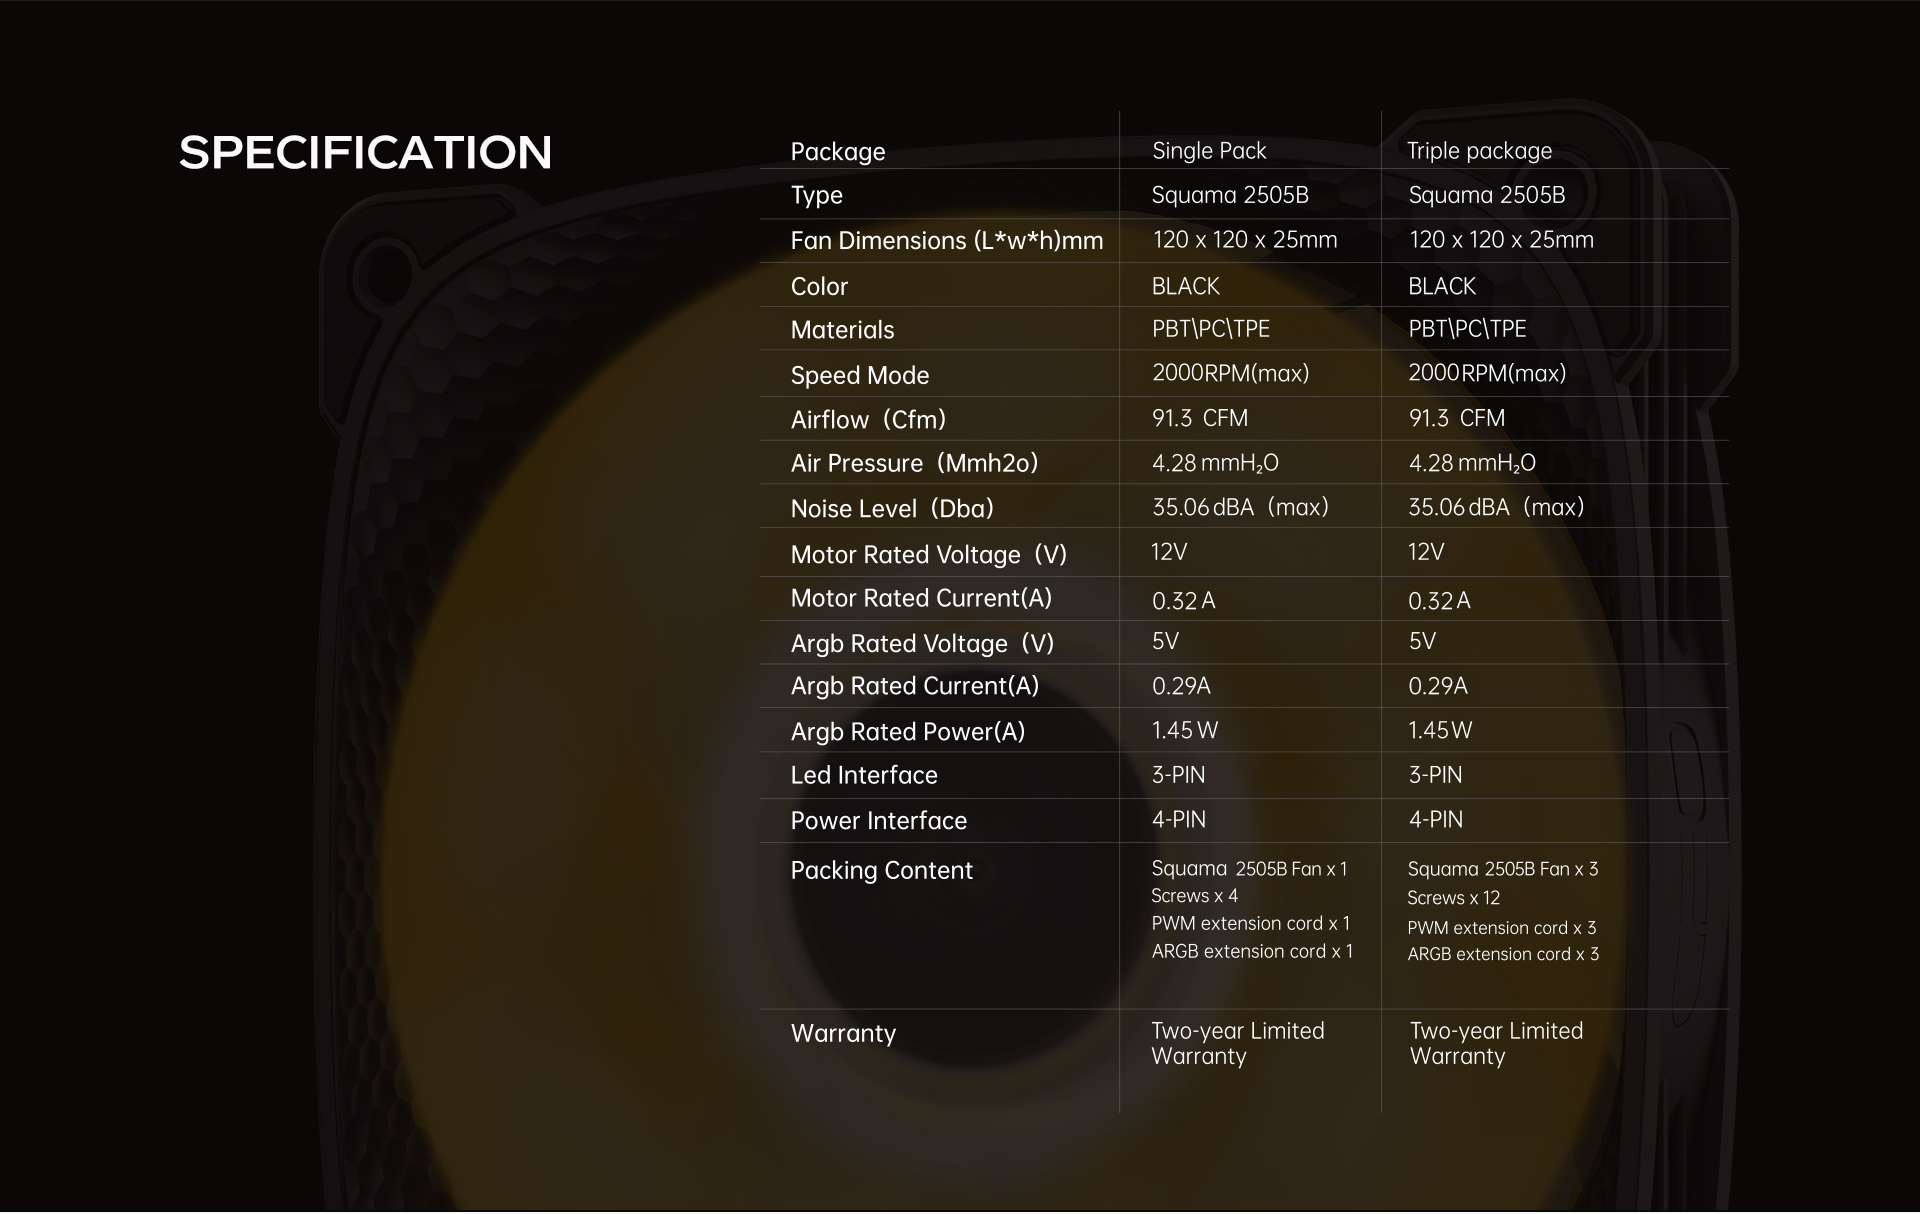Click 0.32 A under Single Pack
Viewport: 1920px width, 1214px height.
pos(1183,601)
